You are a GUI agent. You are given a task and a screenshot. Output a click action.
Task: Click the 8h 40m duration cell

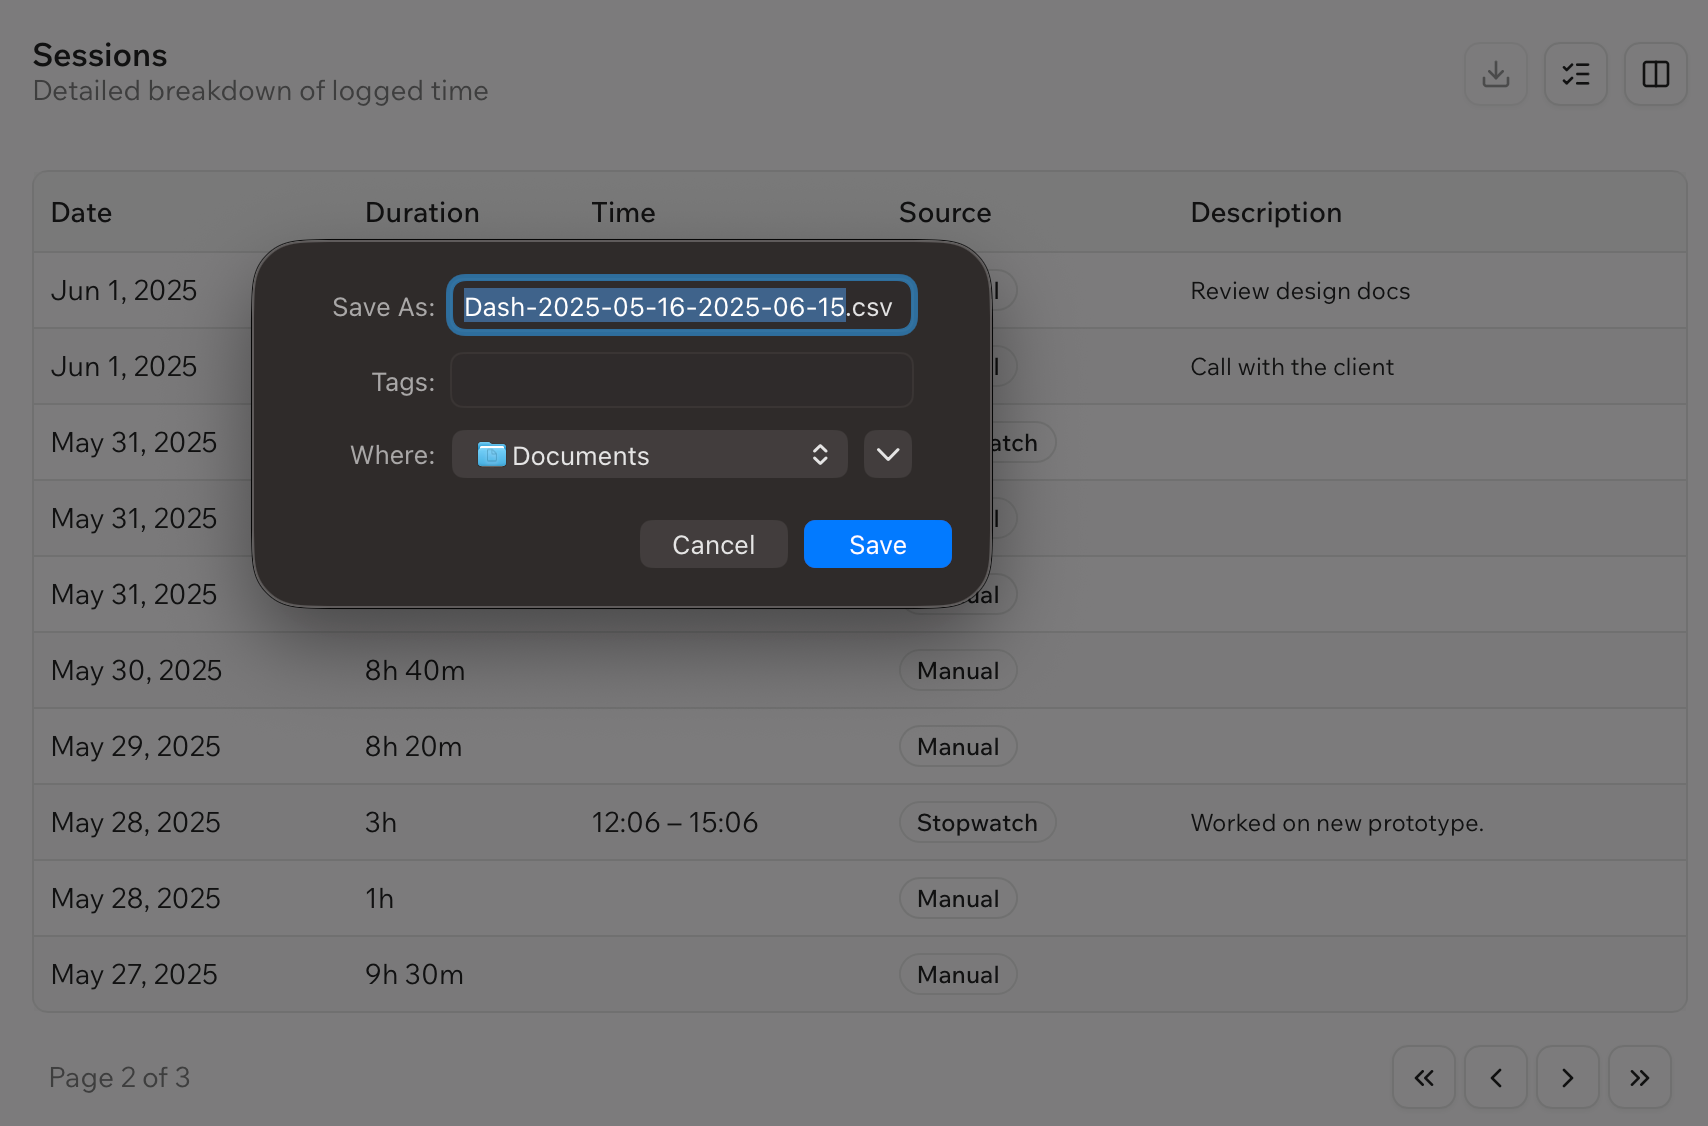pyautogui.click(x=415, y=671)
